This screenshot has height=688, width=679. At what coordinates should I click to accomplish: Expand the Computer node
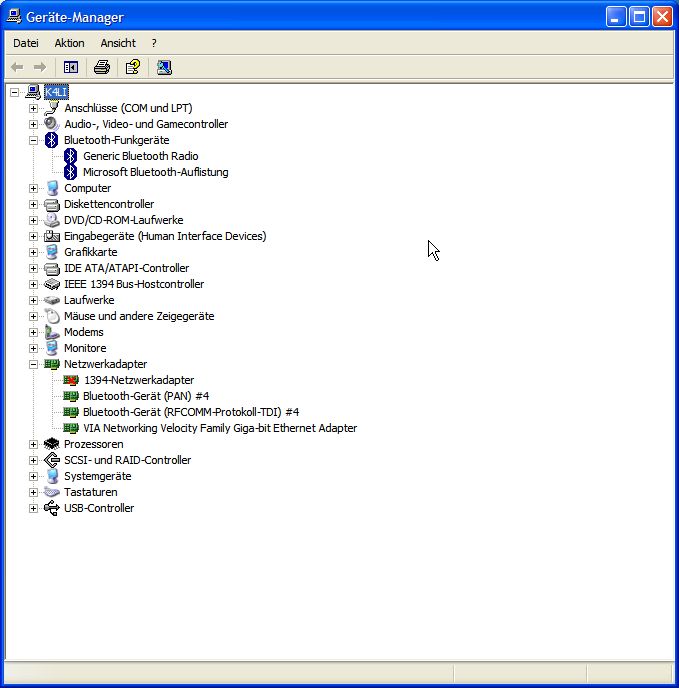click(x=33, y=188)
